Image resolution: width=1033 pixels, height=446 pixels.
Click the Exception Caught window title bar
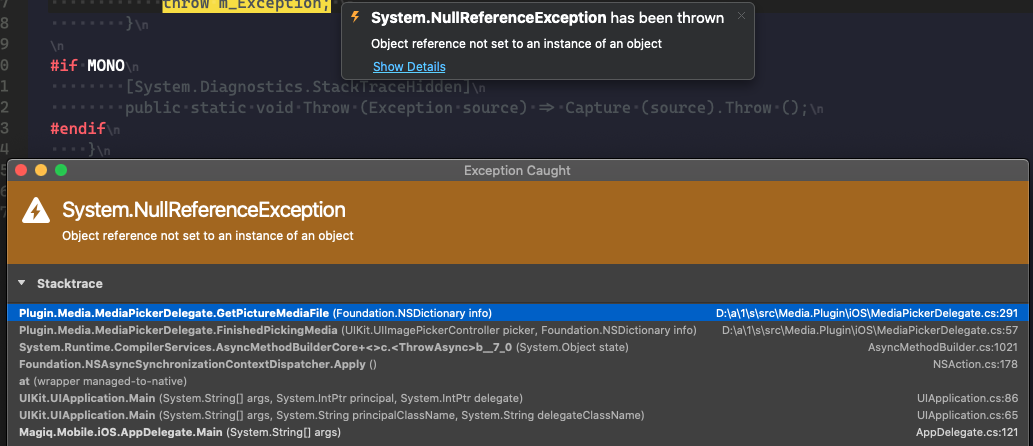(x=517, y=171)
